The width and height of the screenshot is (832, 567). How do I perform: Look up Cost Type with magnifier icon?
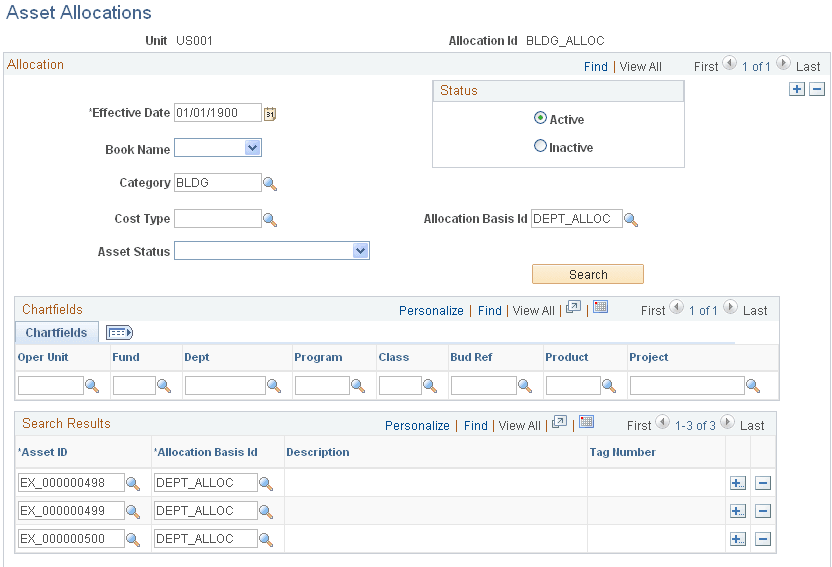pyautogui.click(x=270, y=220)
